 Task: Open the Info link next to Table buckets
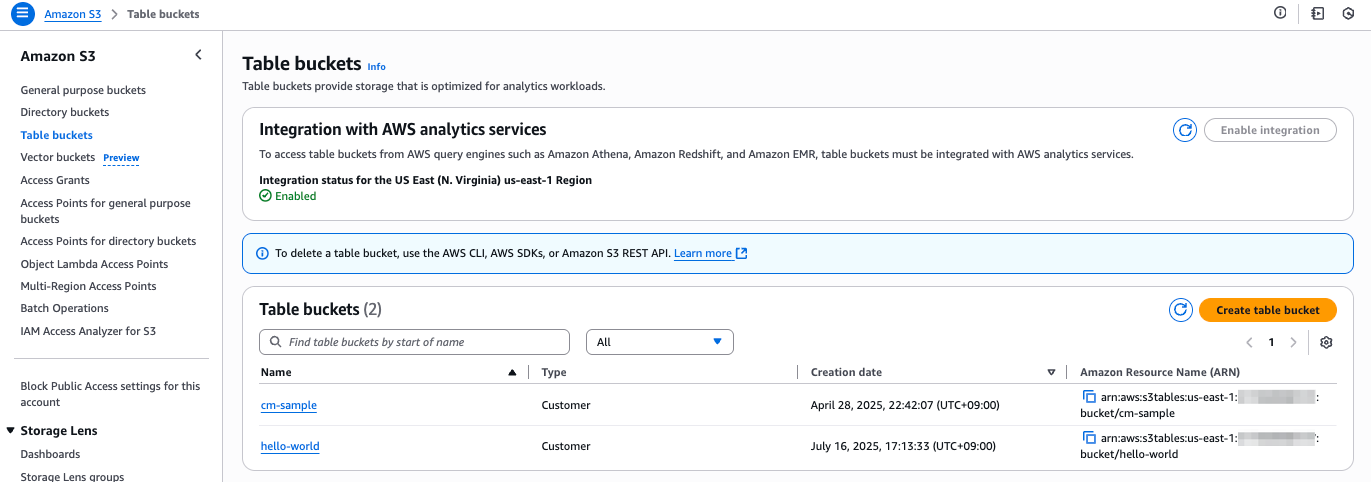pos(376,67)
